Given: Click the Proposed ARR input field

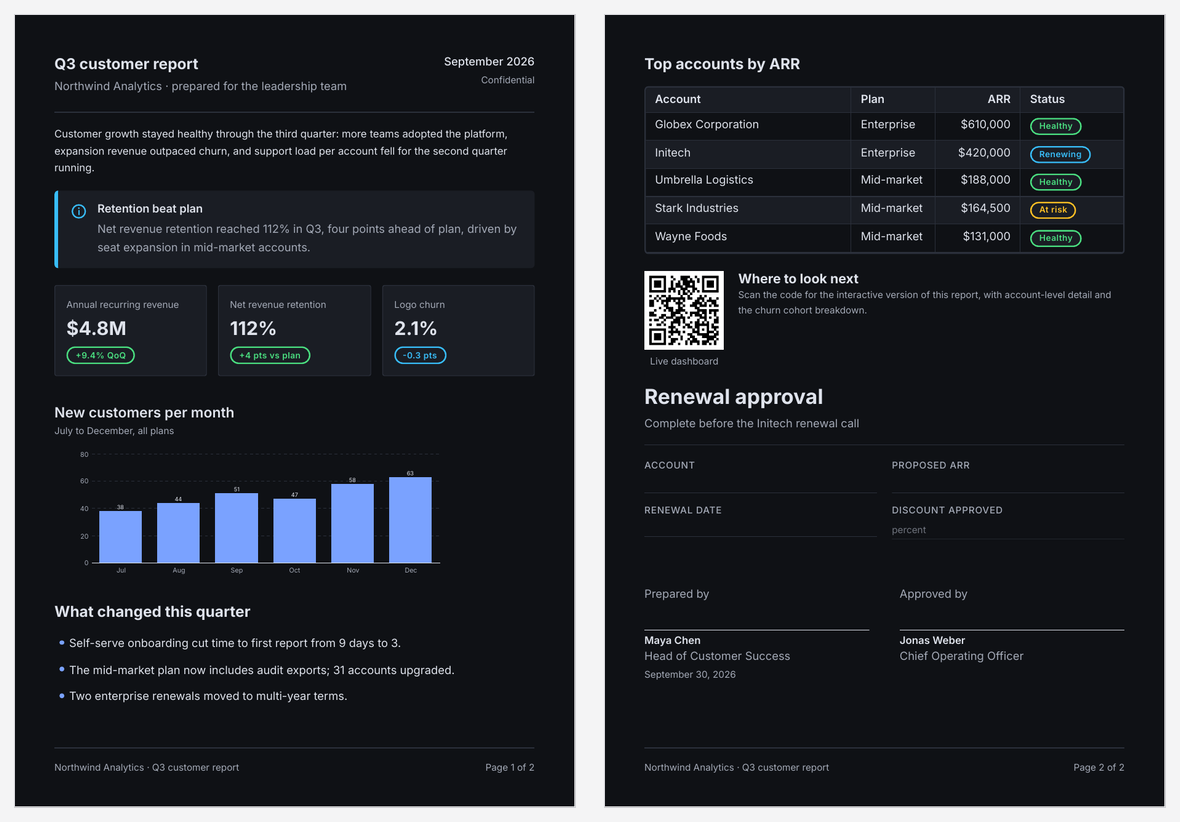Looking at the screenshot, I should click(1008, 483).
